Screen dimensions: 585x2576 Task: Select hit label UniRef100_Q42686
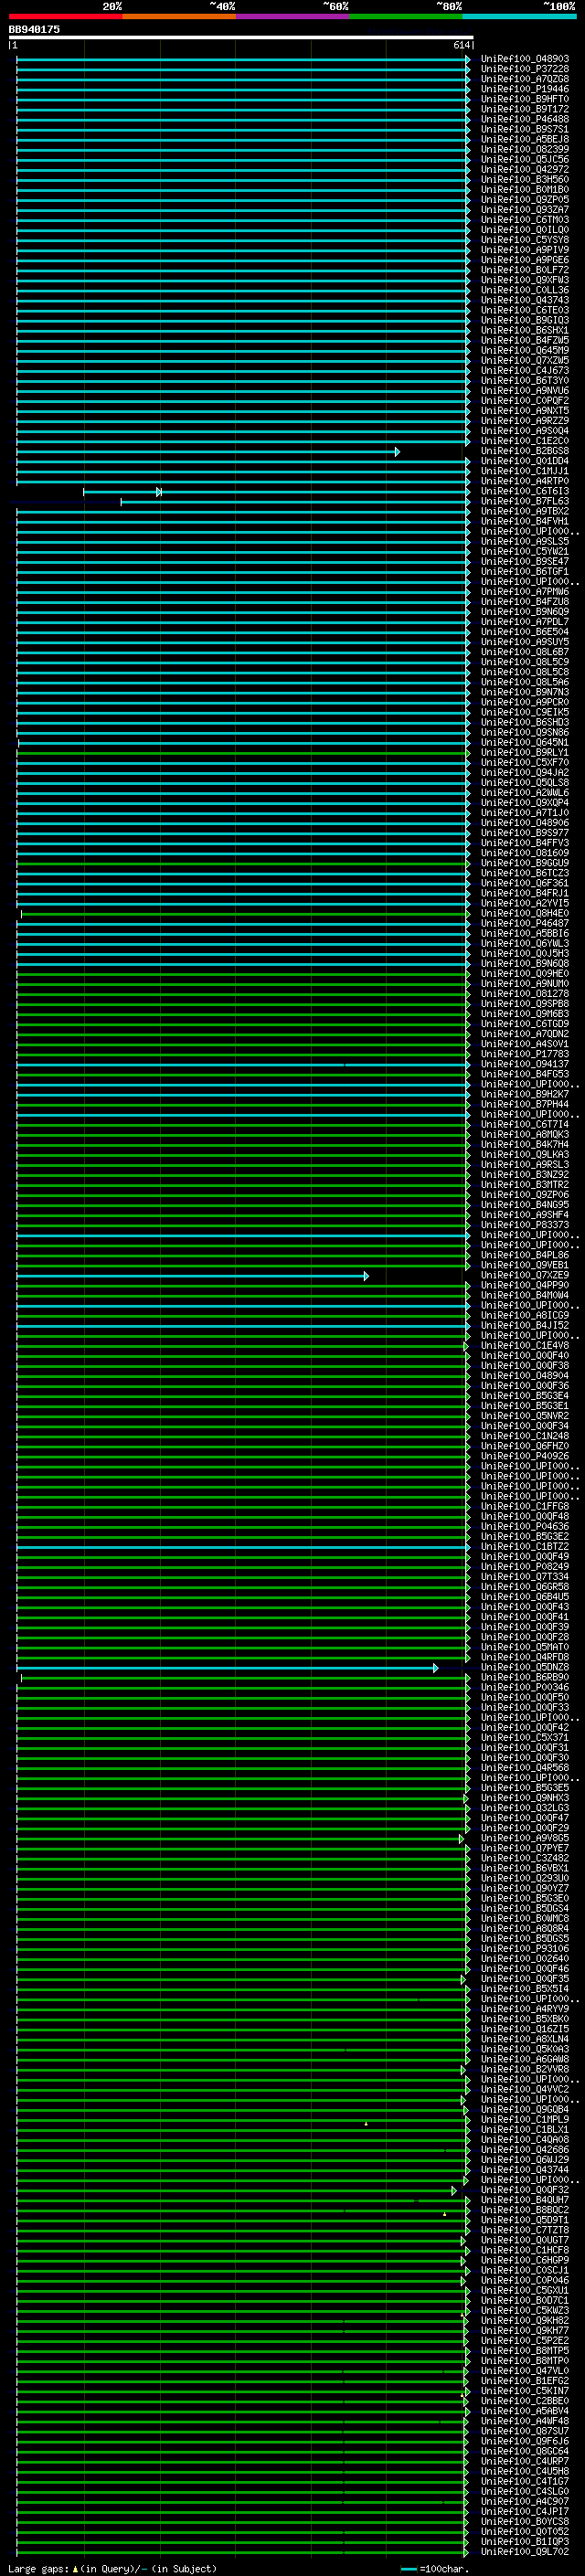tap(525, 2150)
